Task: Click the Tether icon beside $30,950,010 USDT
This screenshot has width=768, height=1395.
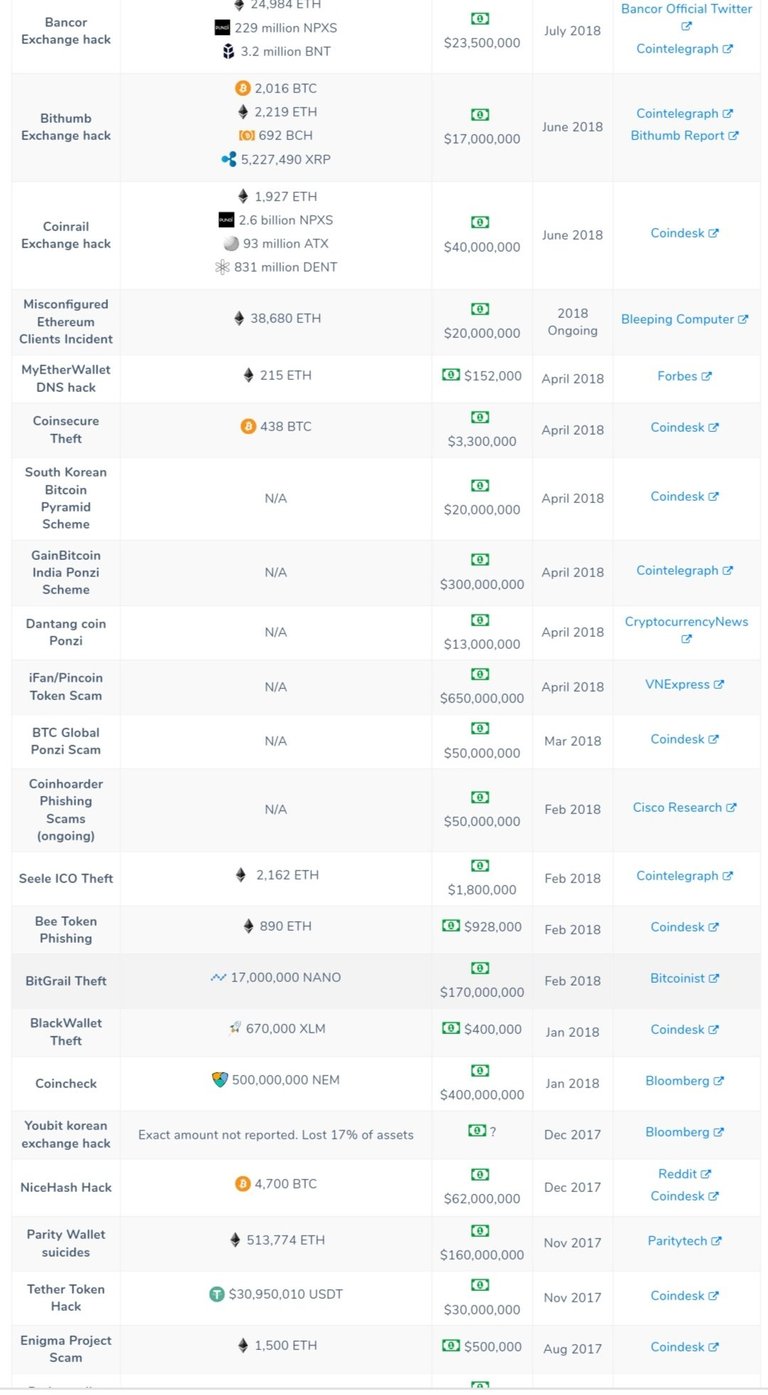Action: [x=217, y=1294]
